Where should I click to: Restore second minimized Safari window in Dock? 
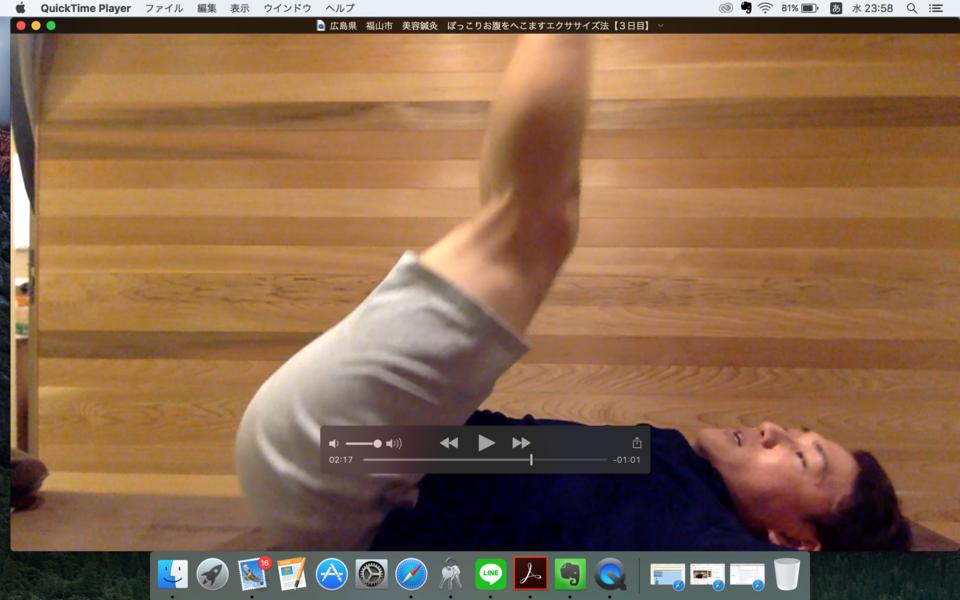pos(708,576)
